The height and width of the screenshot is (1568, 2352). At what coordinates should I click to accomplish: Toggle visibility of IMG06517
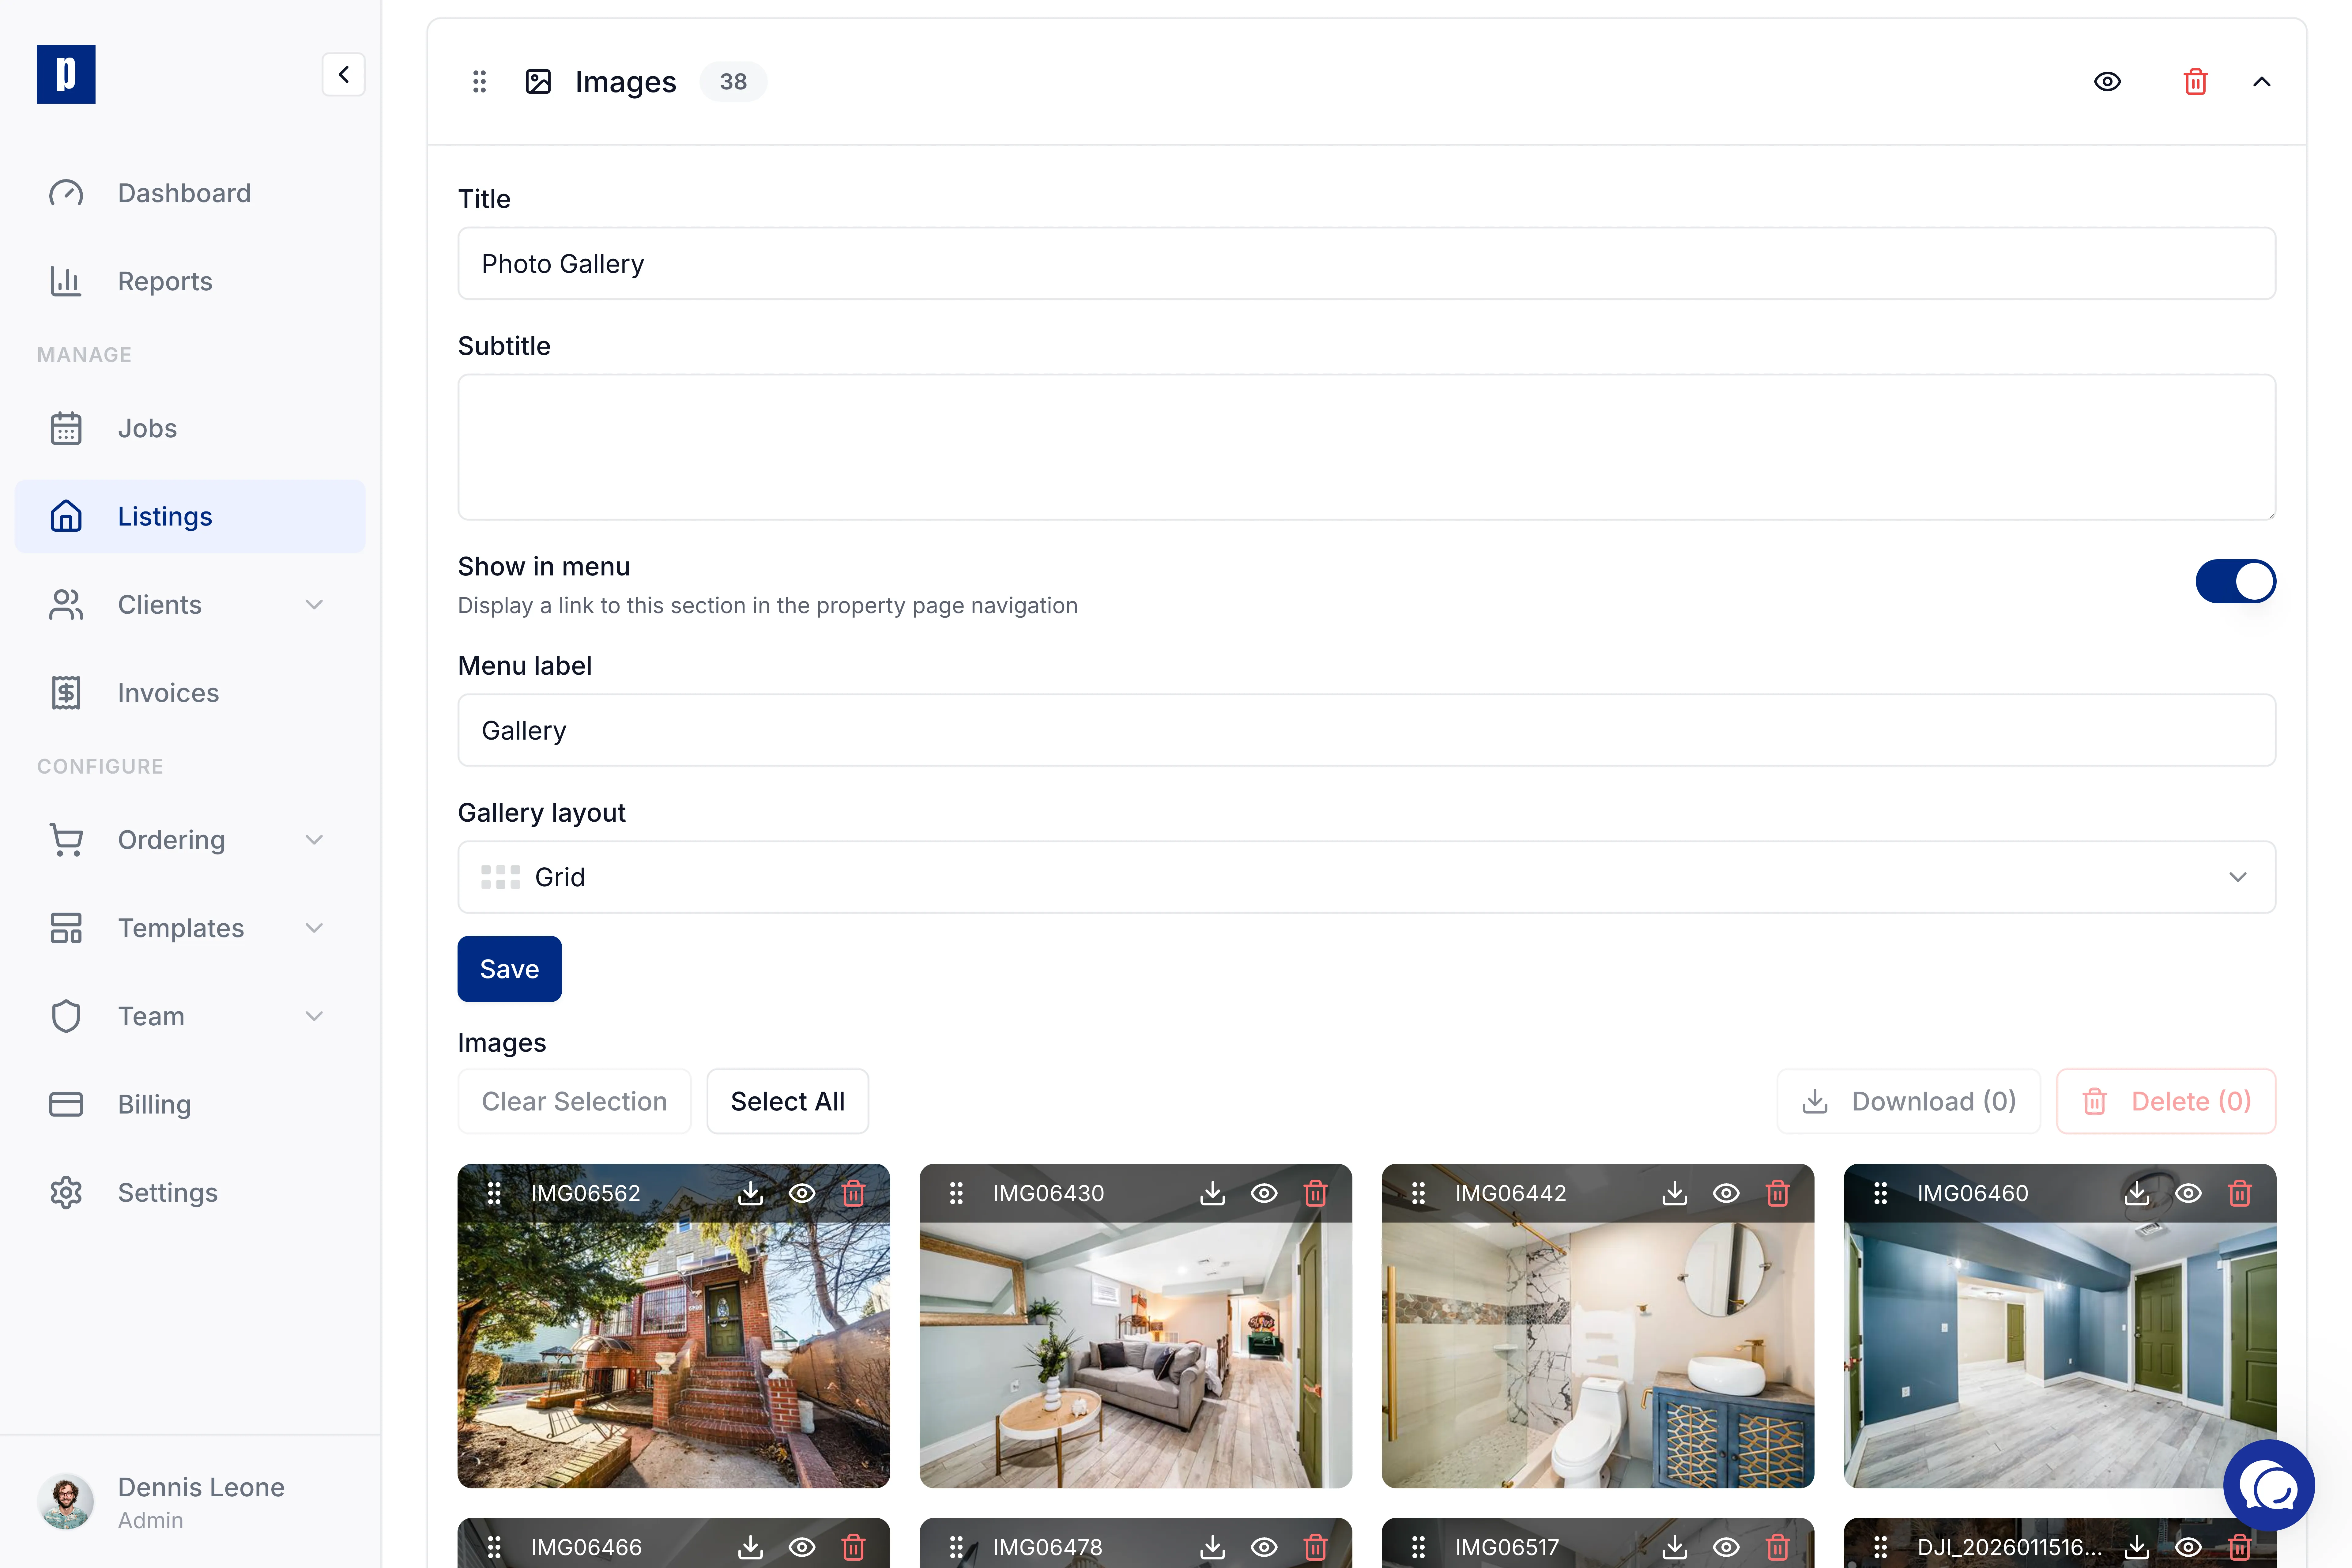pyautogui.click(x=1726, y=1547)
